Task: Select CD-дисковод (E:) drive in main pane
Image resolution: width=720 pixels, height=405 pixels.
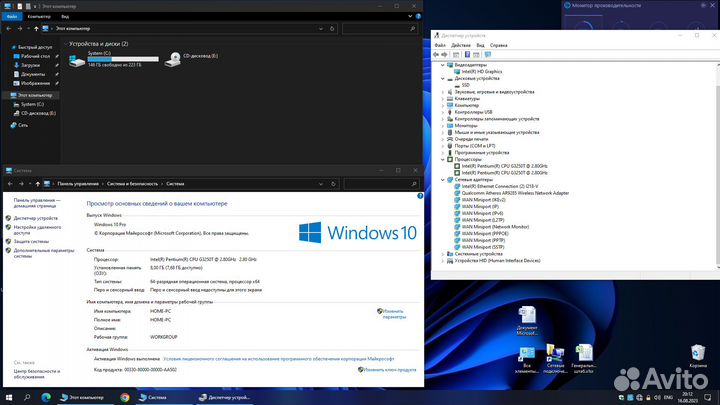Action: (191, 59)
